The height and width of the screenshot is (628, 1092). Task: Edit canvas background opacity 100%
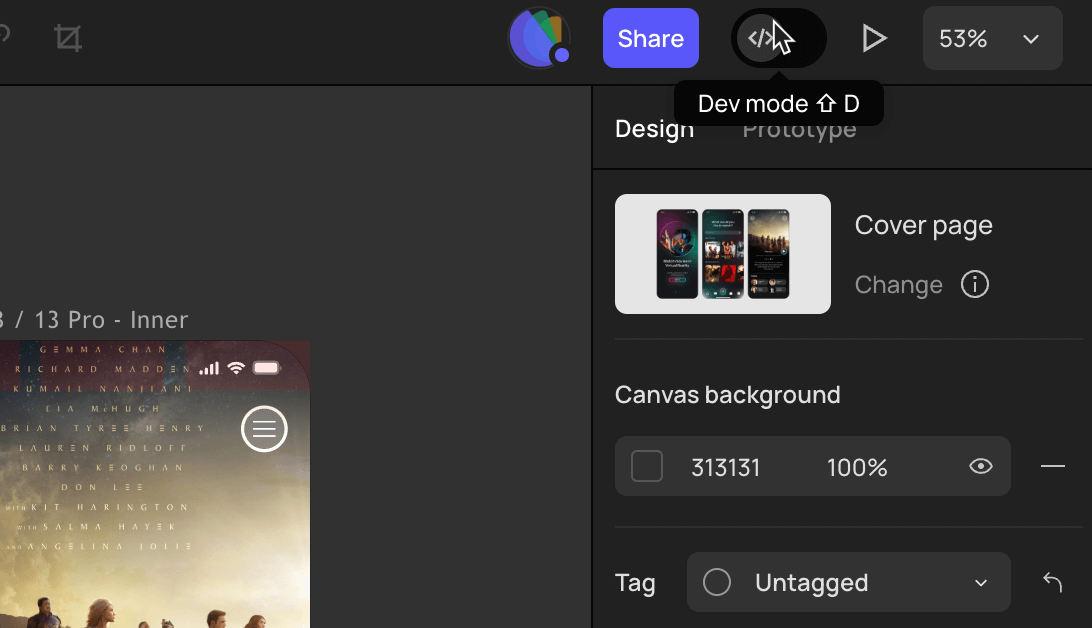[857, 467]
